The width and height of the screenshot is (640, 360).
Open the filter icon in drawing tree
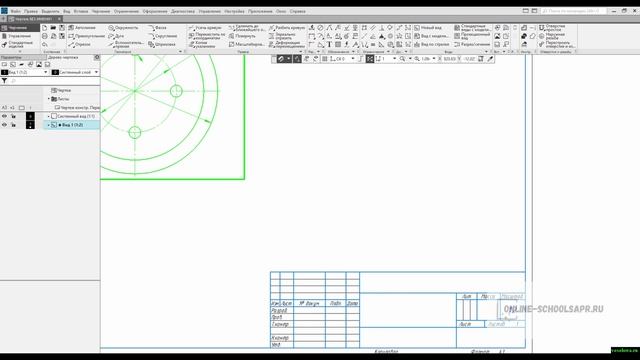coord(4,81)
